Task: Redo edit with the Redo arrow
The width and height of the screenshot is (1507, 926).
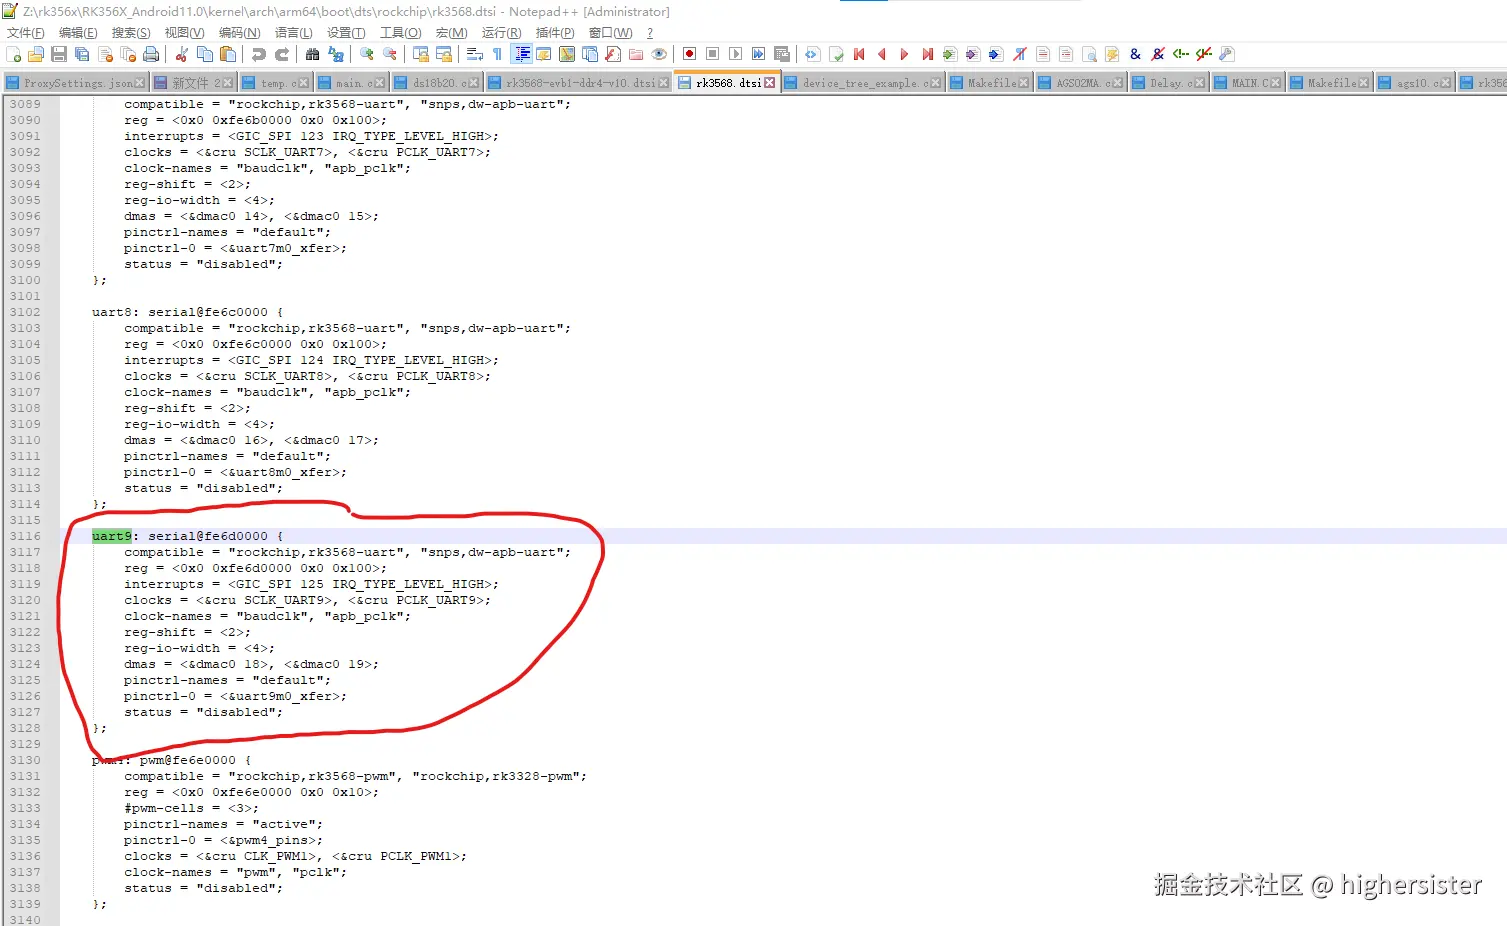Action: [x=282, y=54]
